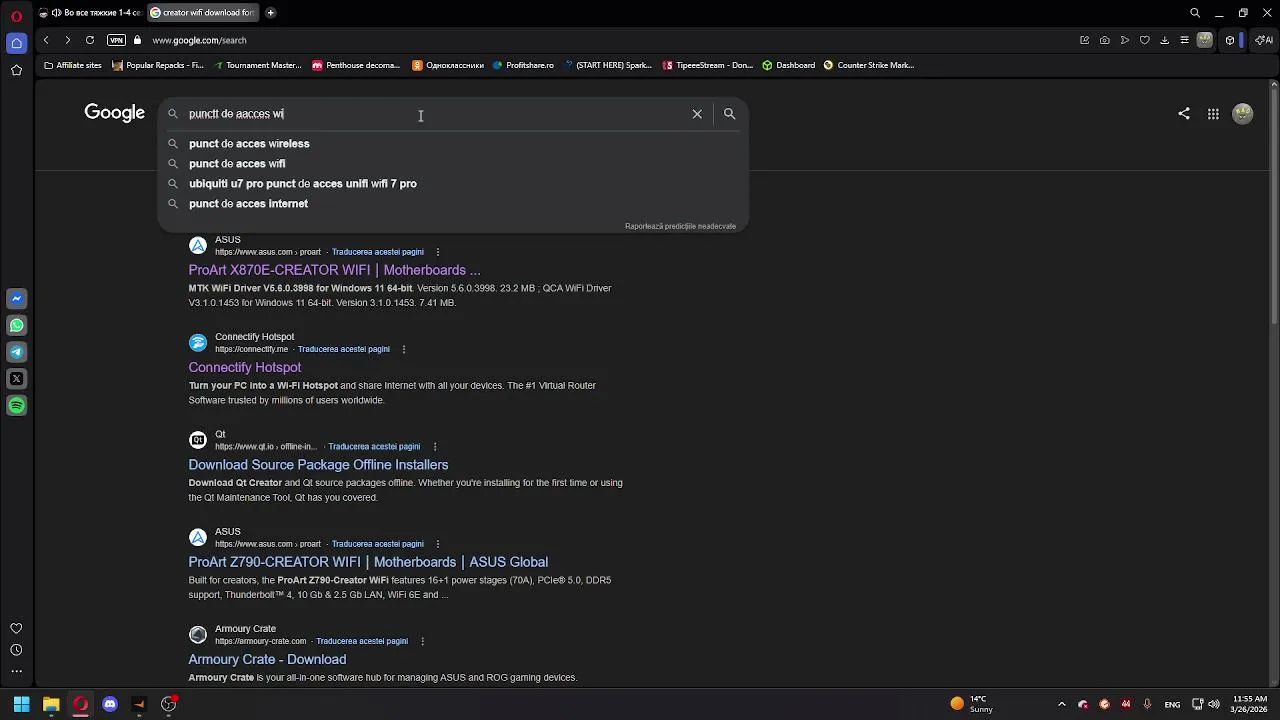Open the downloads icon in toolbar

coord(1165,40)
